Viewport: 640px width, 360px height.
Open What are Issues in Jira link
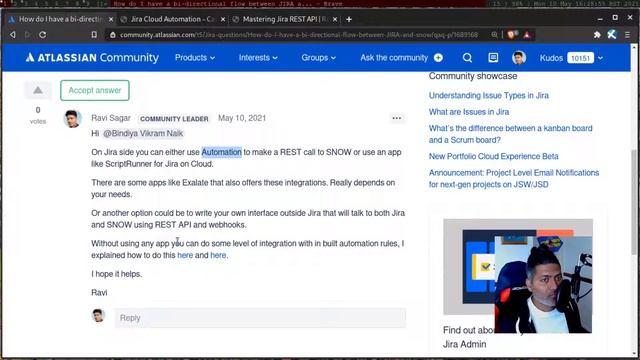(469, 111)
